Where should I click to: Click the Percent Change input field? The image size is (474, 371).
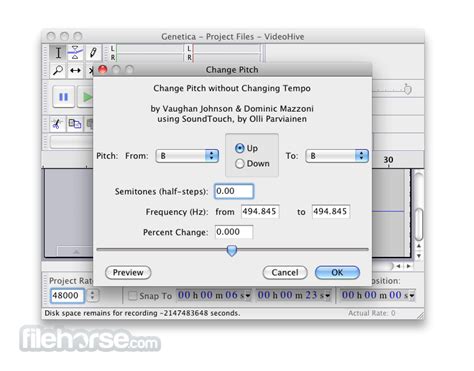(x=234, y=232)
